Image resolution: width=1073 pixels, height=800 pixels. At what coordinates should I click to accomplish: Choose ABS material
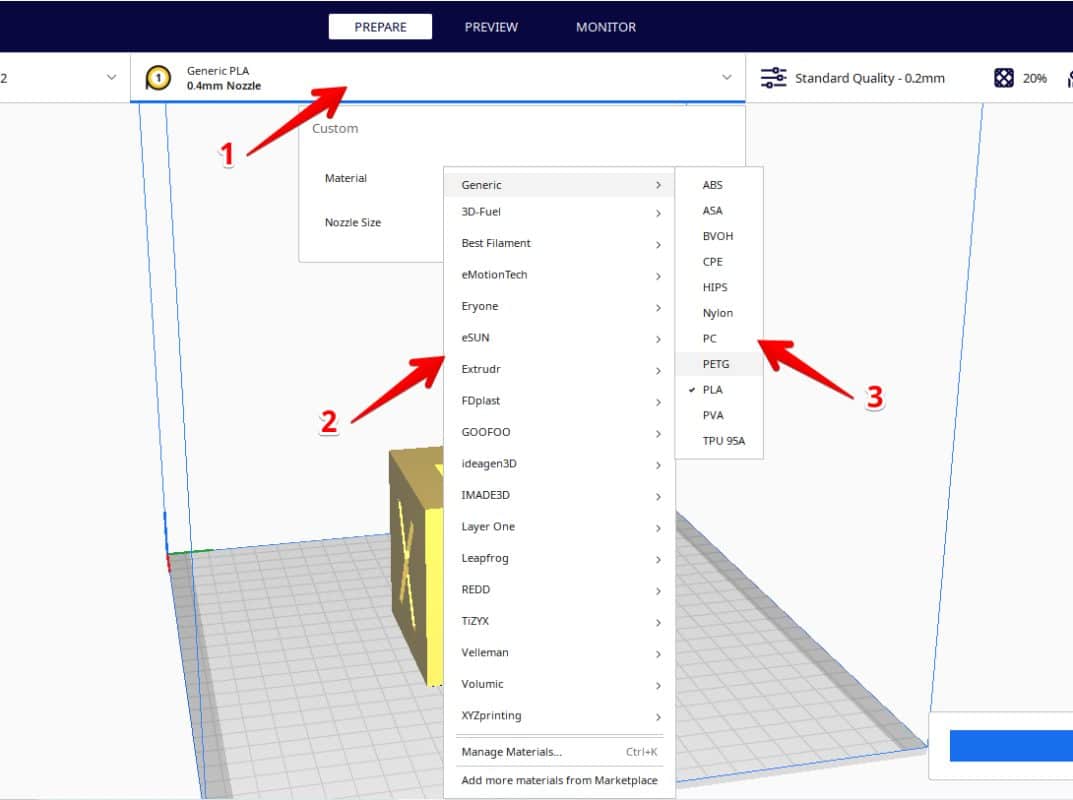tap(712, 185)
